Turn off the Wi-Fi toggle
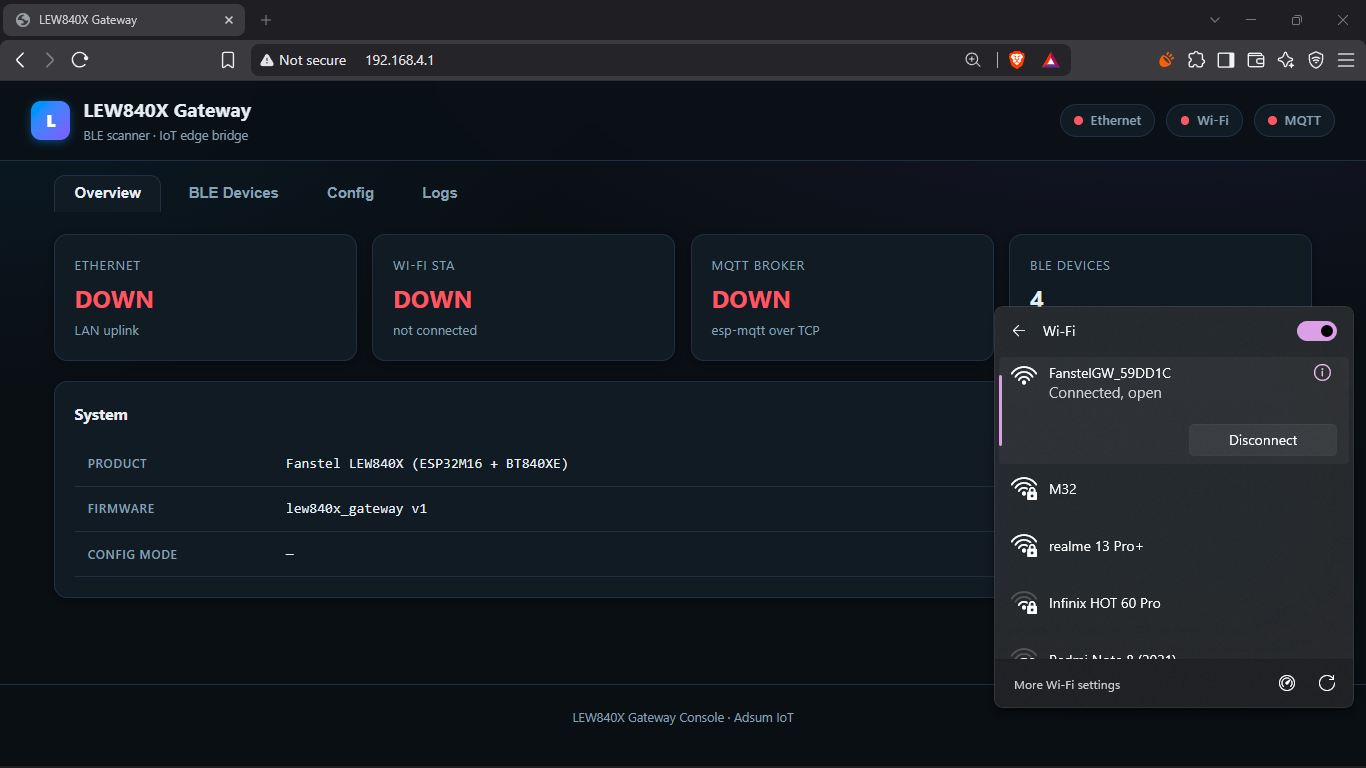1366x768 pixels. click(1317, 331)
